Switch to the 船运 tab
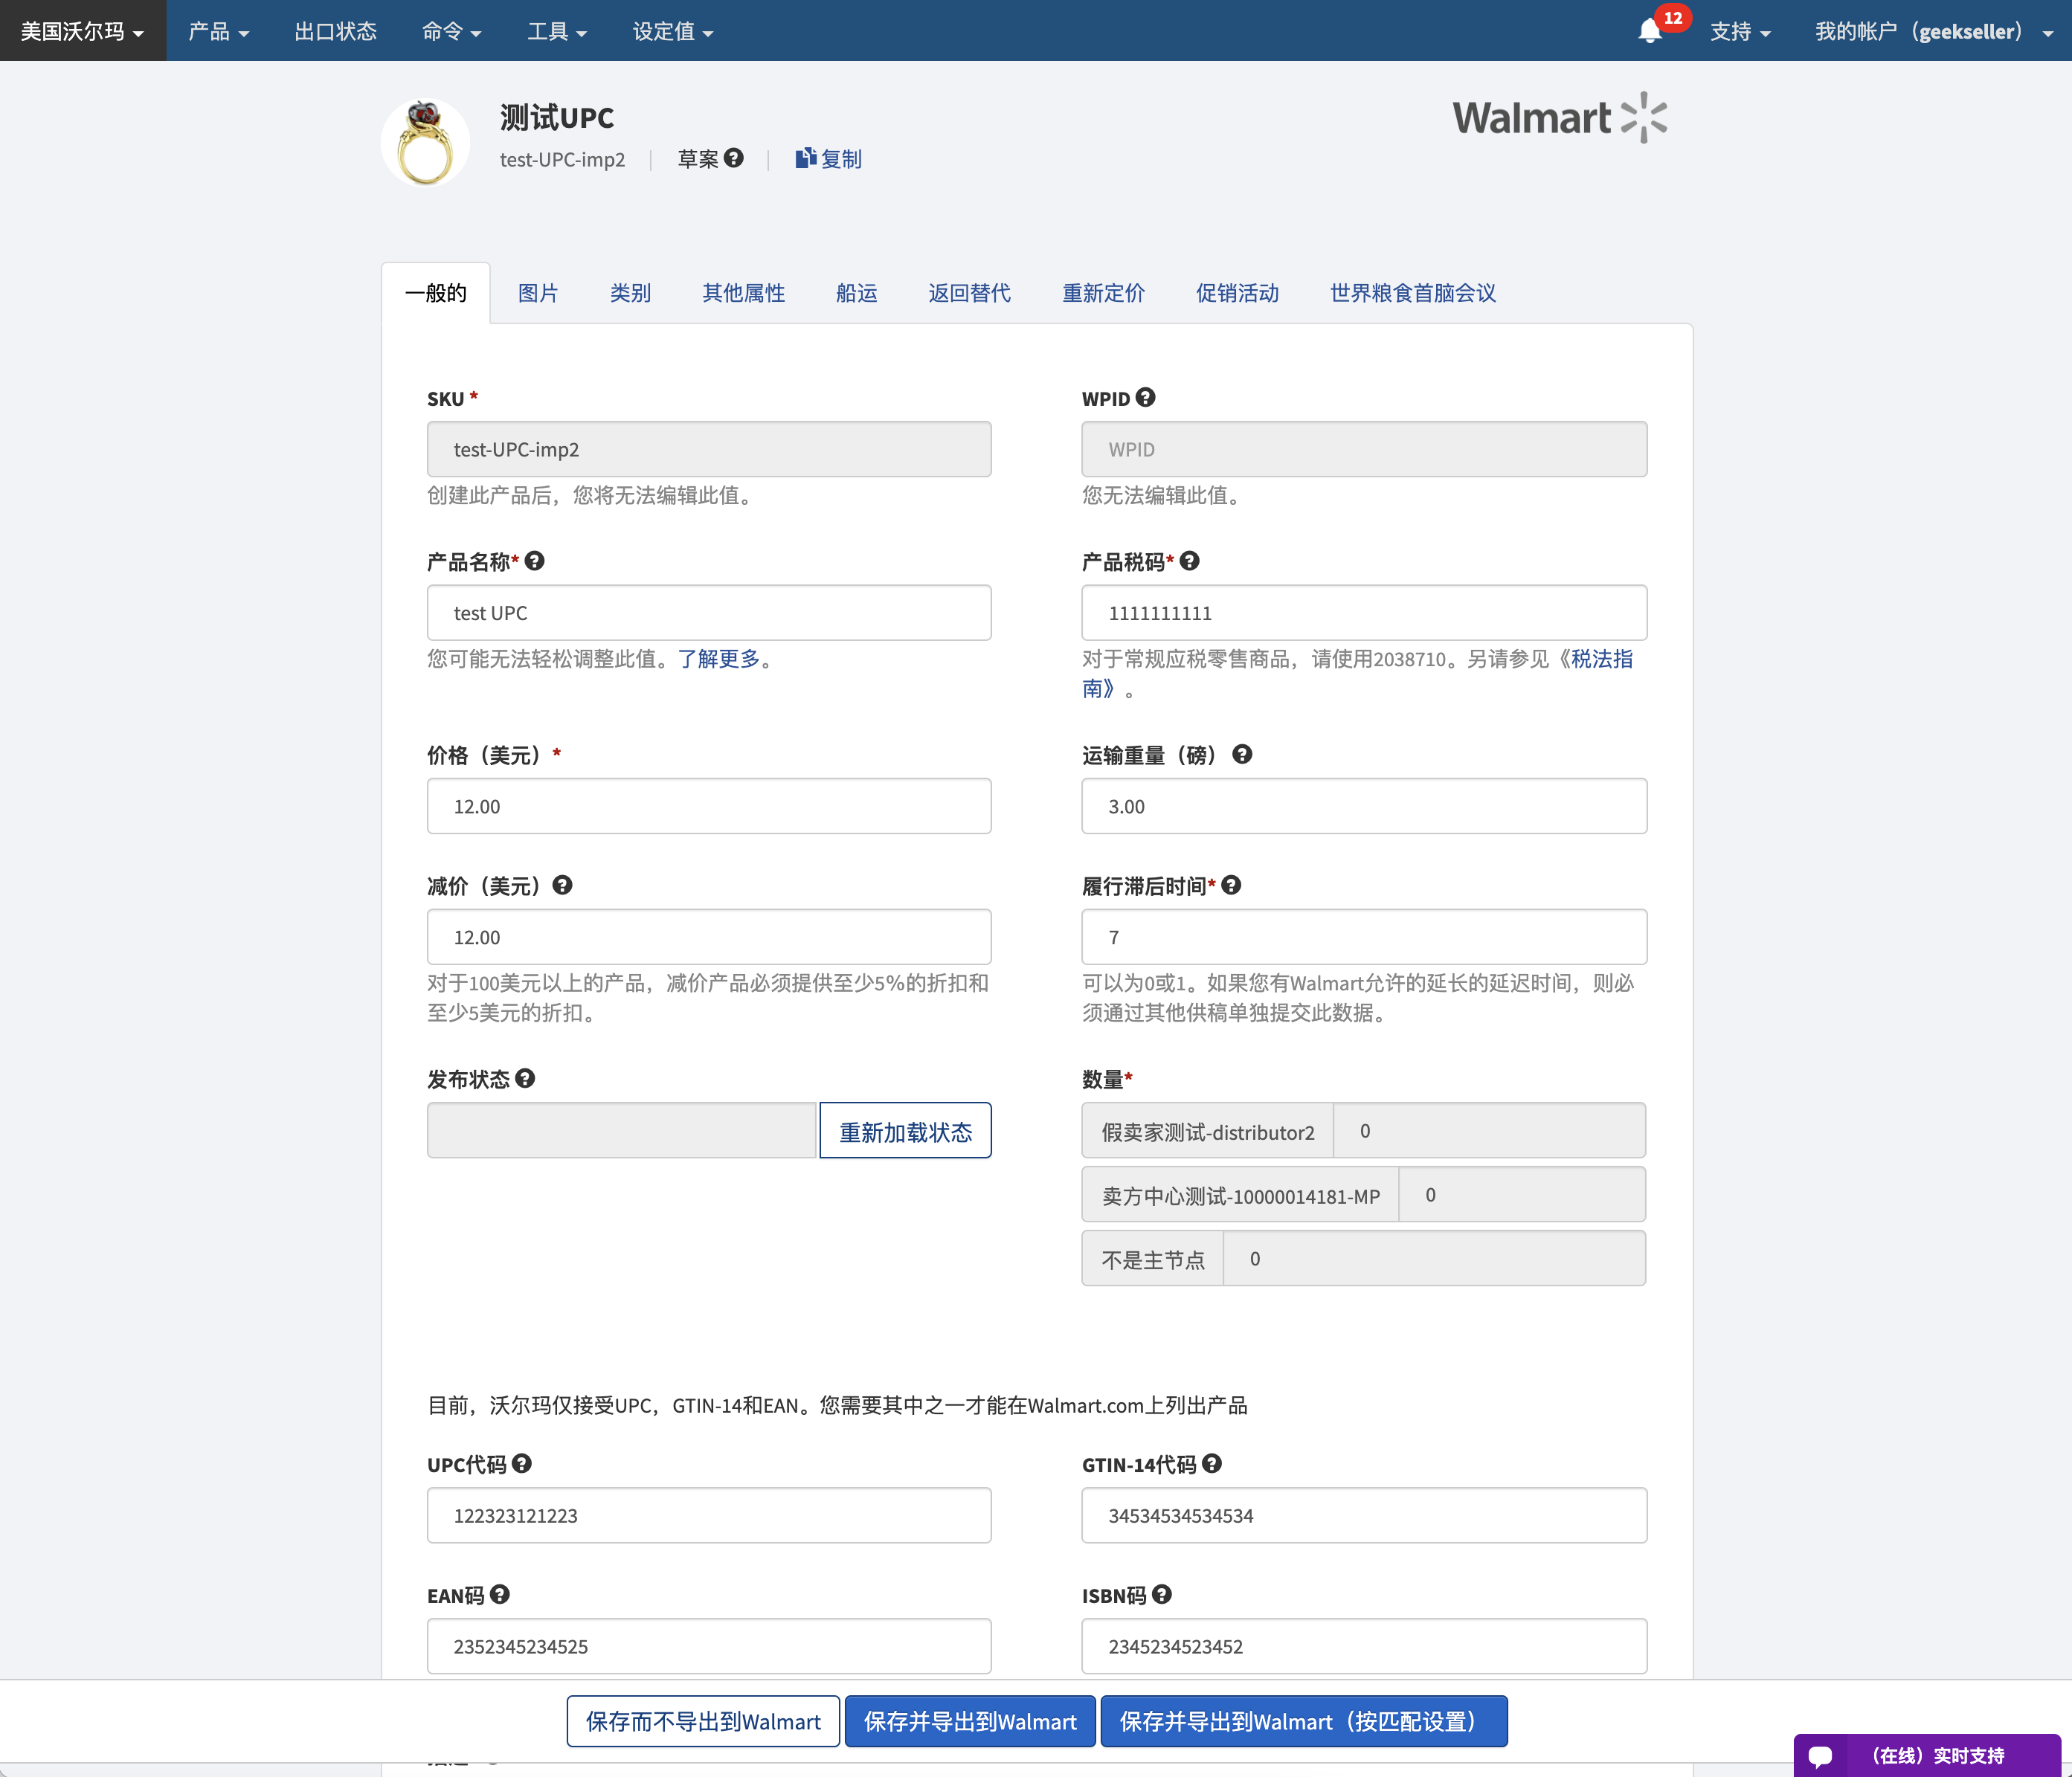 [x=856, y=293]
